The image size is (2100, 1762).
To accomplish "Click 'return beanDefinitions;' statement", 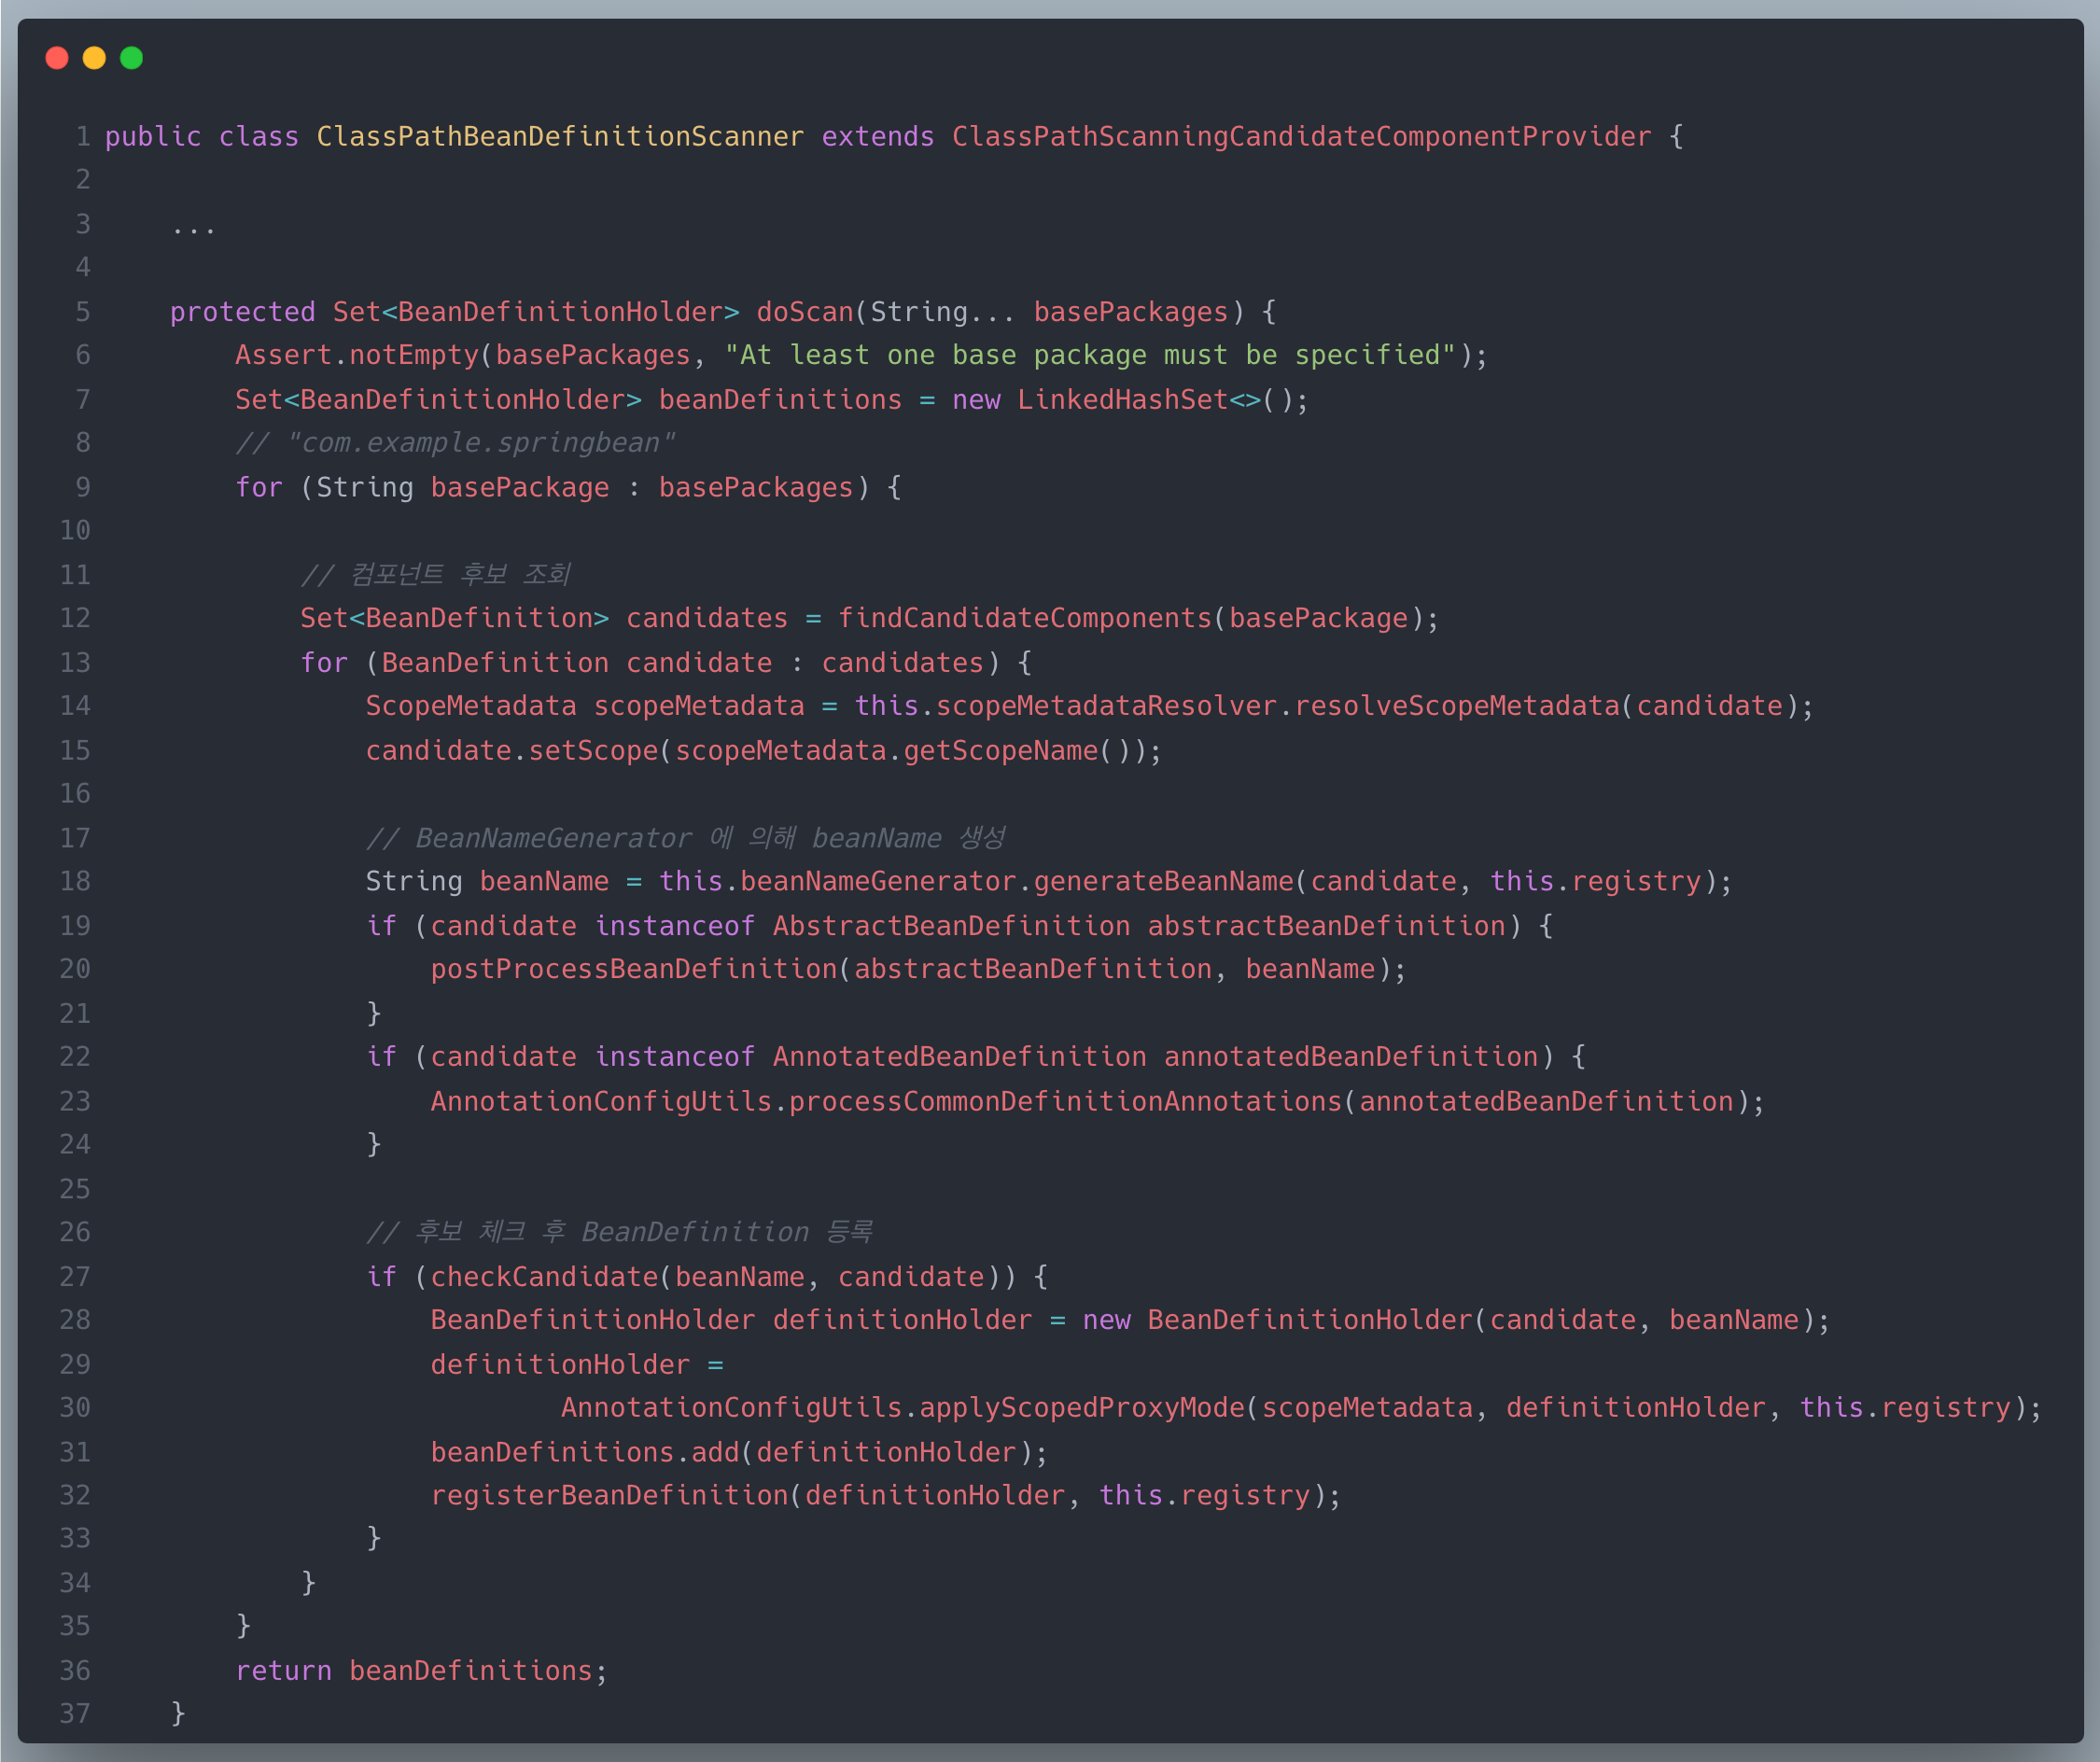I will [x=422, y=1672].
